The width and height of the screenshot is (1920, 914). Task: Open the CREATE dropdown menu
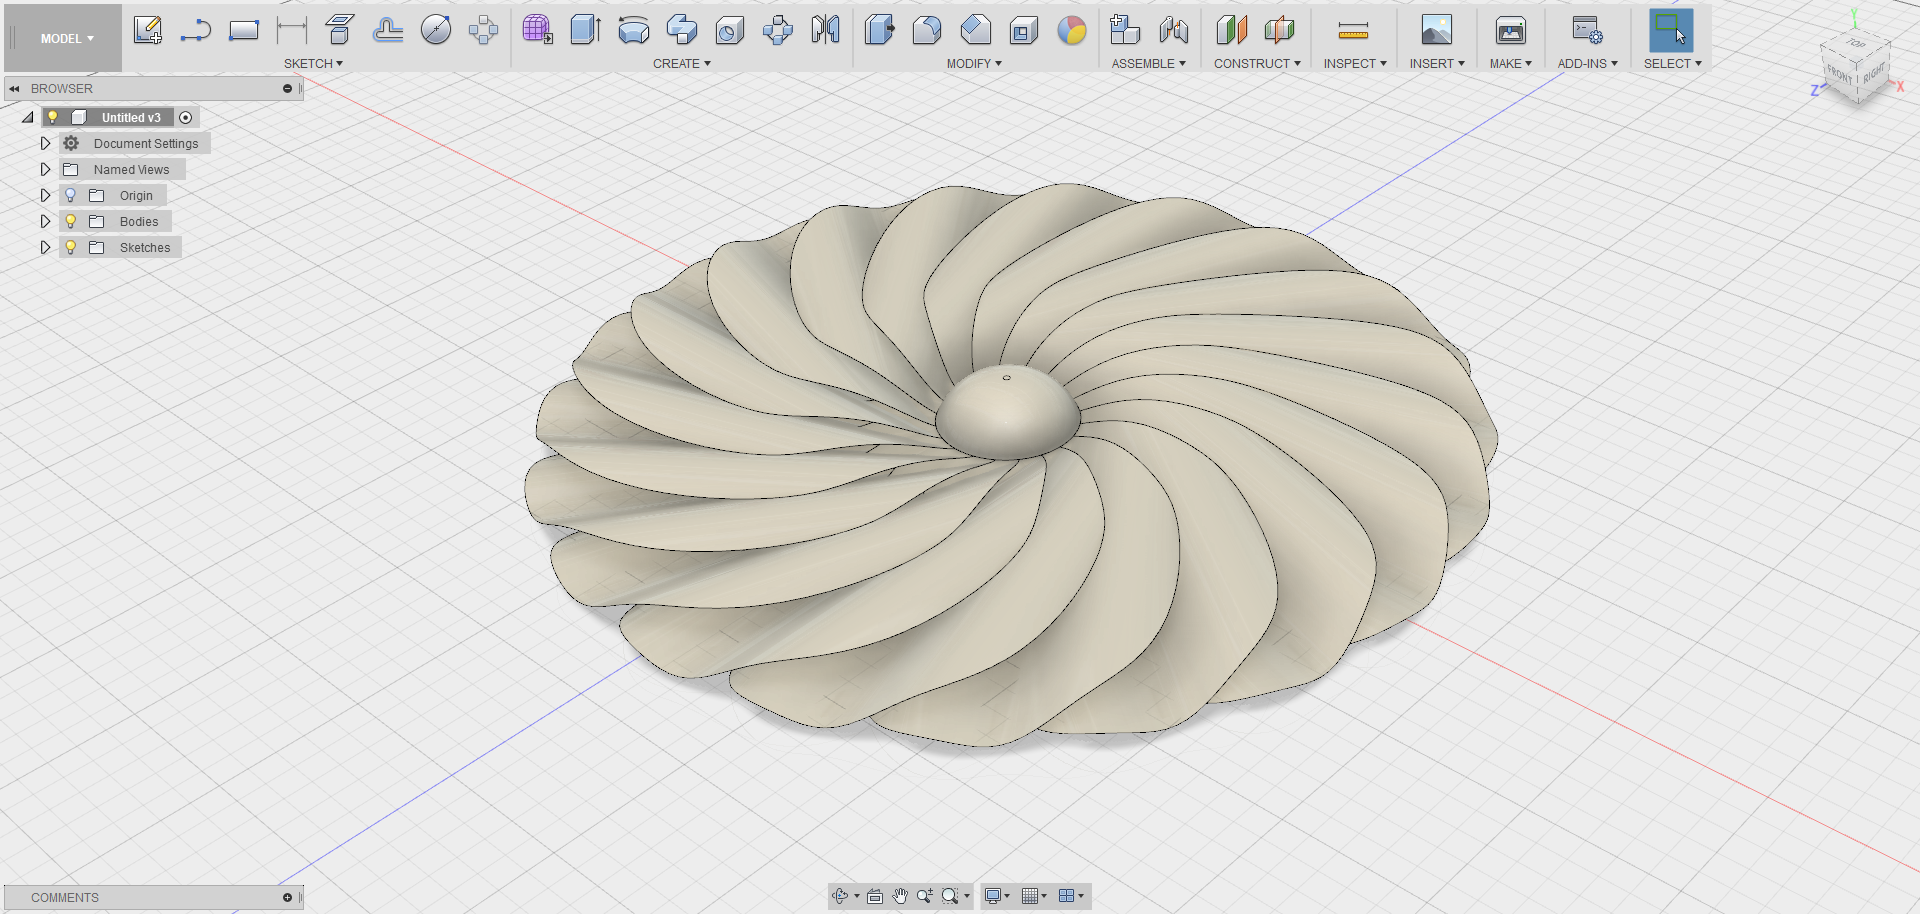click(x=681, y=63)
